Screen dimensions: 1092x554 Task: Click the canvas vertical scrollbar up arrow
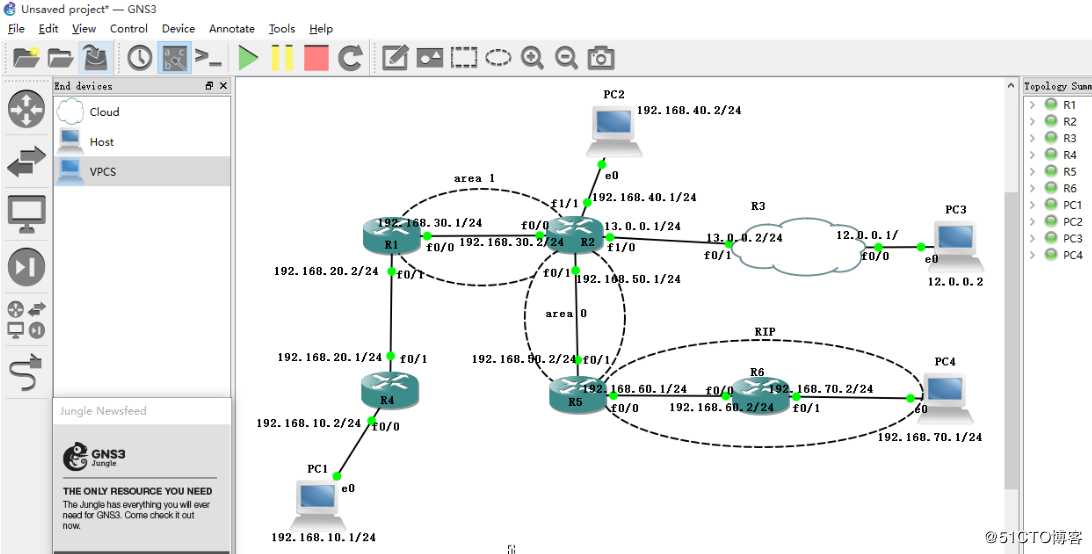tap(1011, 85)
